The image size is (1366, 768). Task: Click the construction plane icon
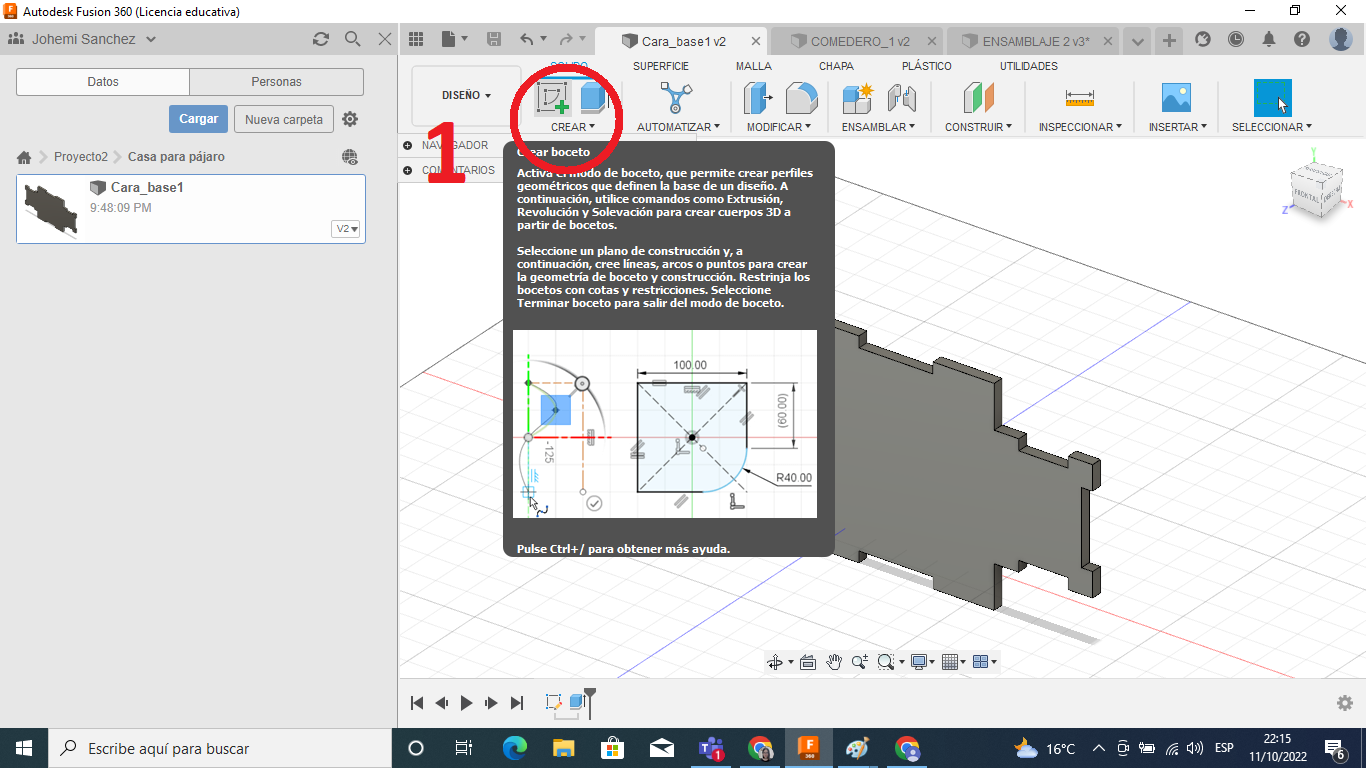pos(979,98)
